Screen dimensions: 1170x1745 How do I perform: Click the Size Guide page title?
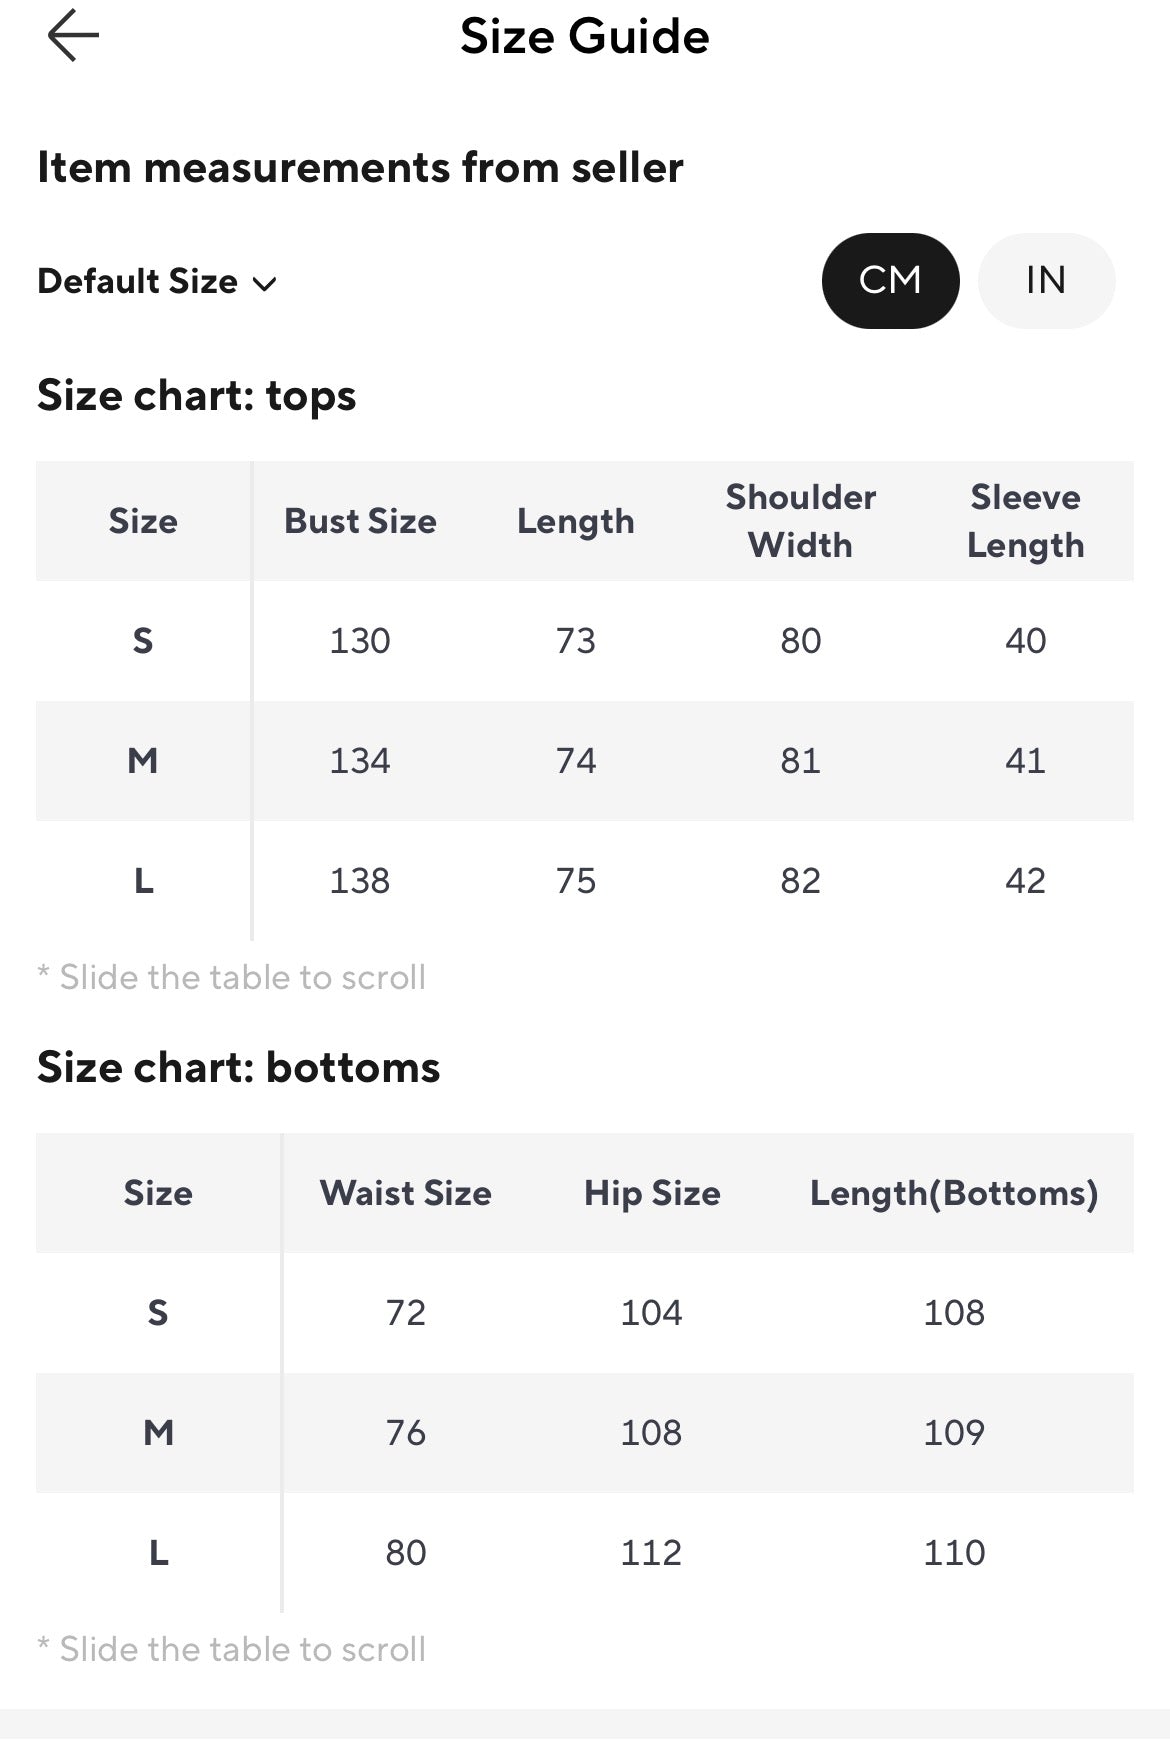tap(585, 37)
